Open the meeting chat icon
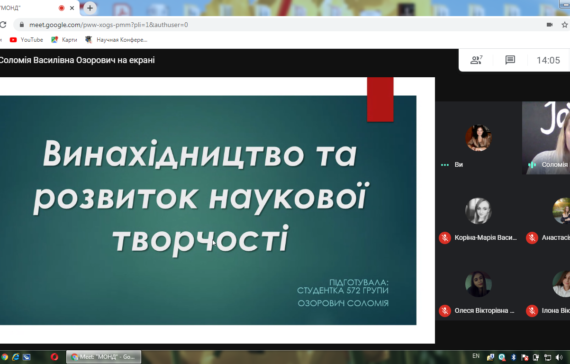Screen dimensions: 570x364 (510, 60)
